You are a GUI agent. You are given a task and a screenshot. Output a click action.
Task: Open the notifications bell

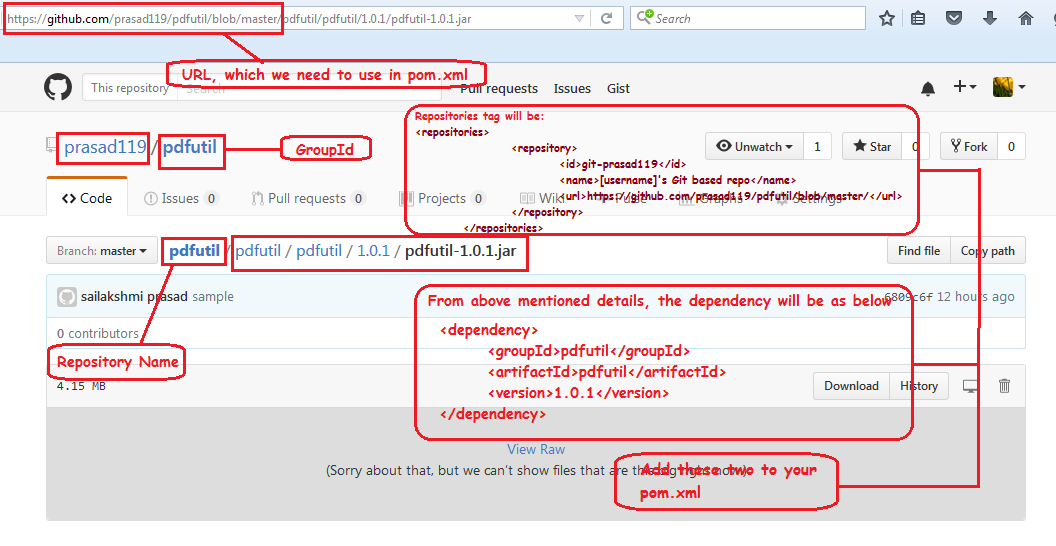928,88
